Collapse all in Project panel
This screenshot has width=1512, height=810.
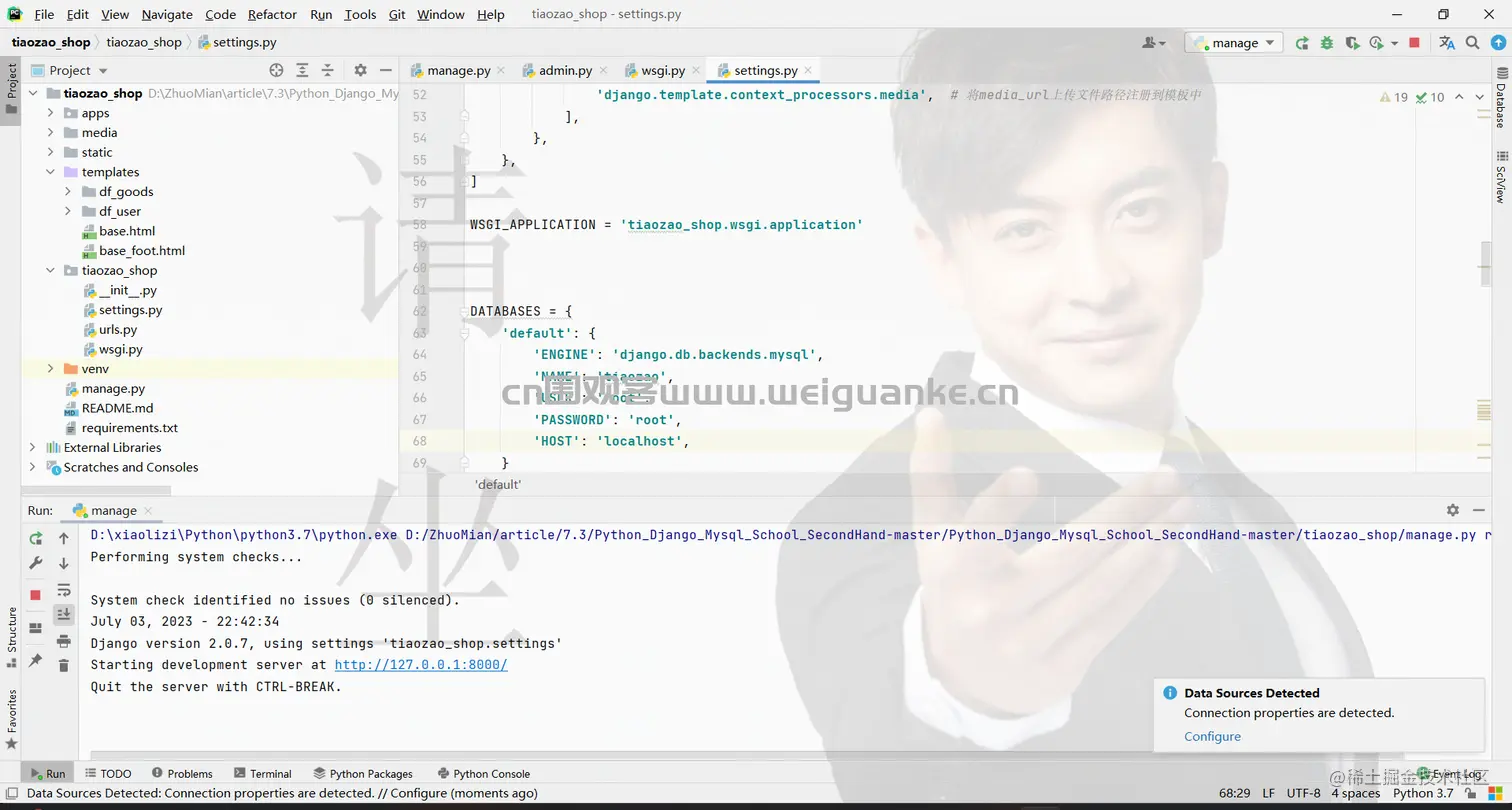tap(327, 70)
